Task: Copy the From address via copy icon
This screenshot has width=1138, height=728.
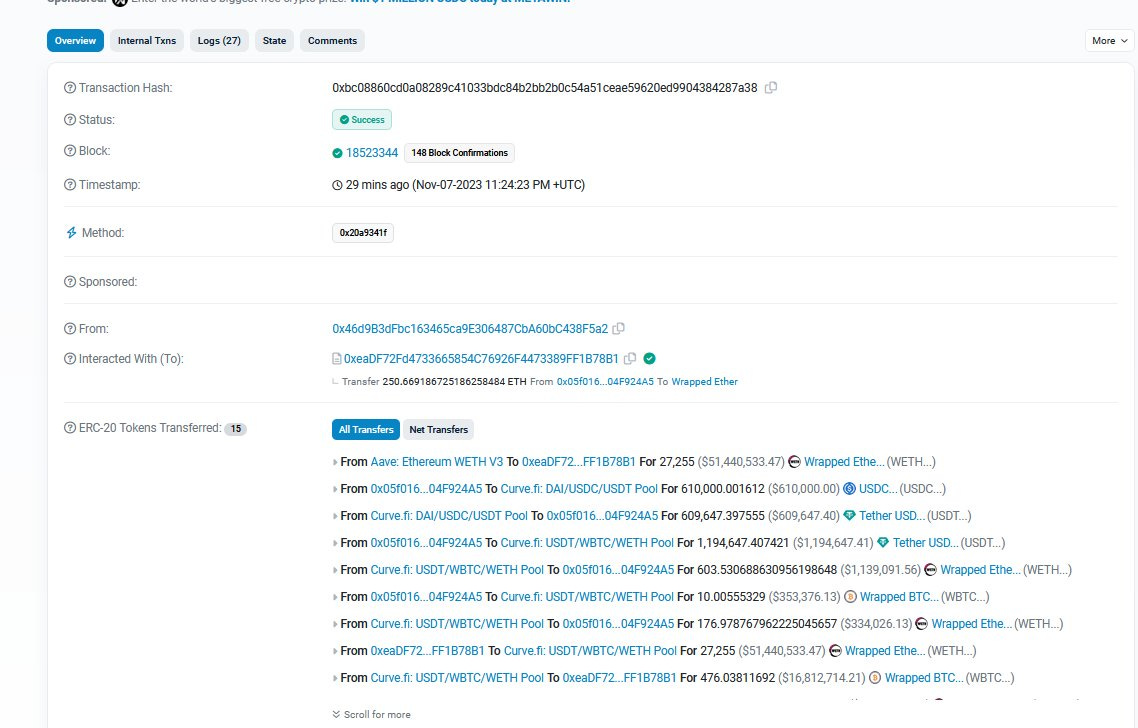Action: tap(618, 329)
